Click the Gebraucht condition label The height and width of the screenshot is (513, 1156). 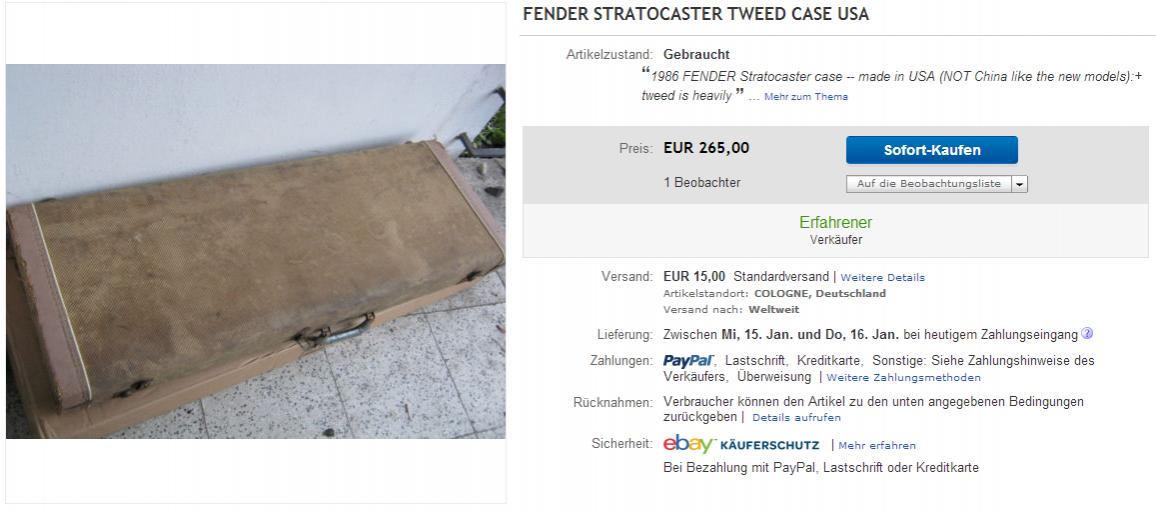coord(696,54)
